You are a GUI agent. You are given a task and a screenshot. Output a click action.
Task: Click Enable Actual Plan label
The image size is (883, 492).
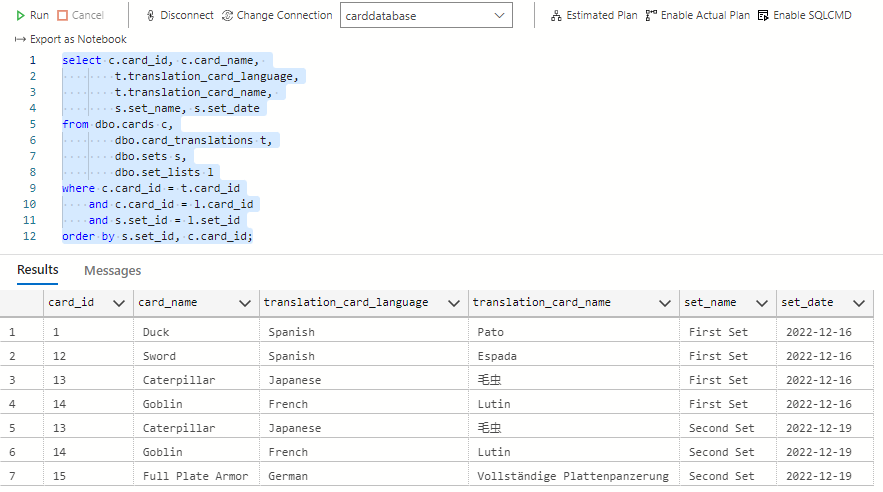(706, 15)
